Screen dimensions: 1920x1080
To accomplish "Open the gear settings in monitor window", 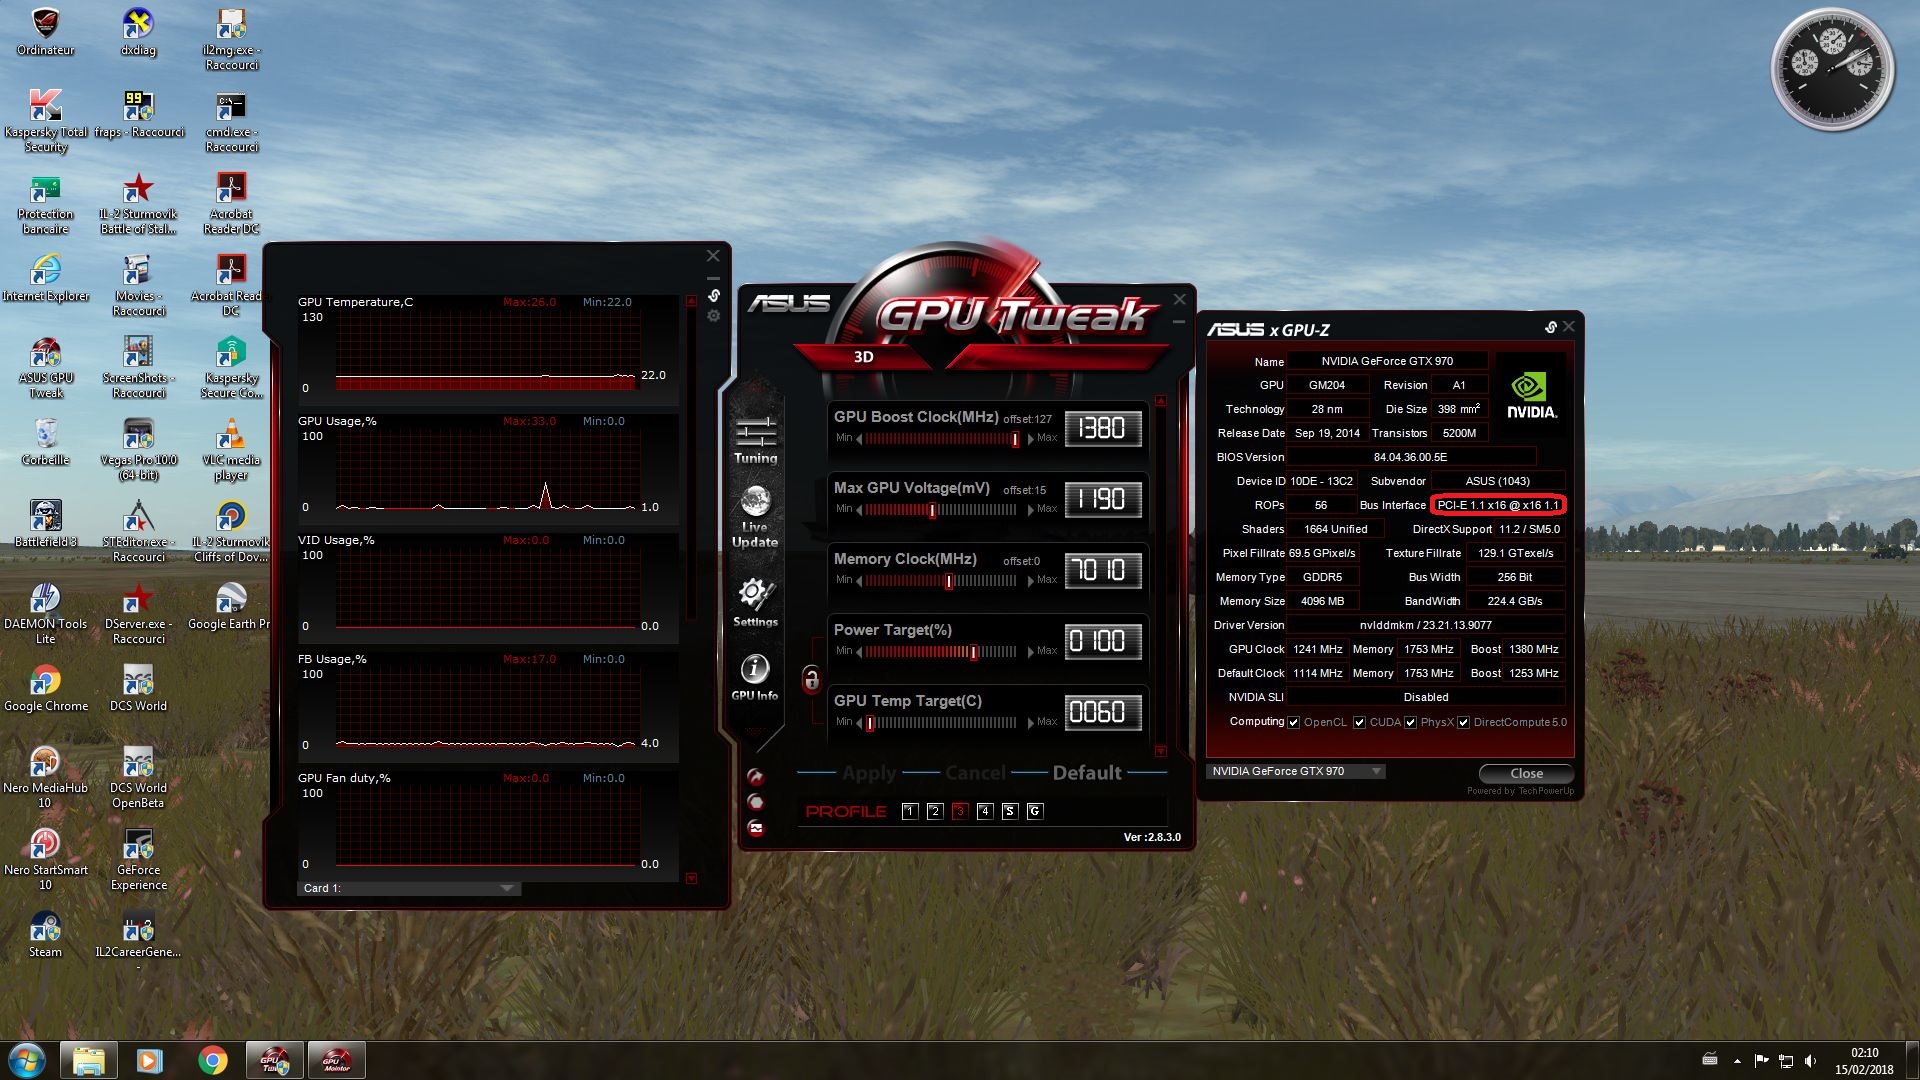I will click(x=713, y=316).
